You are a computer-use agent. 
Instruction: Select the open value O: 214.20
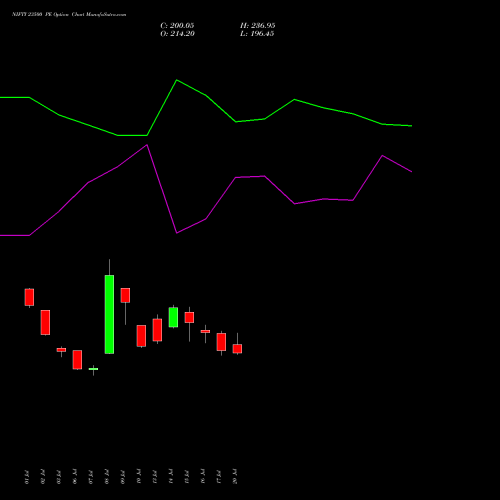(x=177, y=34)
